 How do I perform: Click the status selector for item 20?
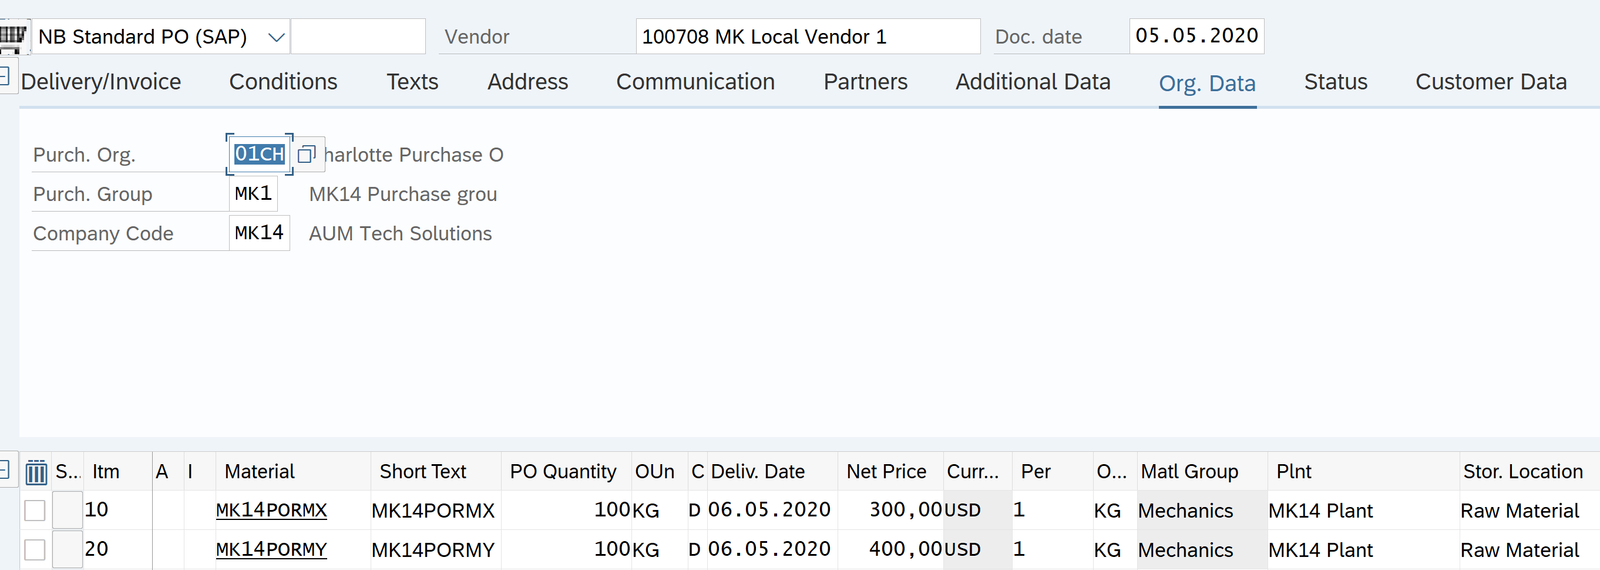pos(67,549)
